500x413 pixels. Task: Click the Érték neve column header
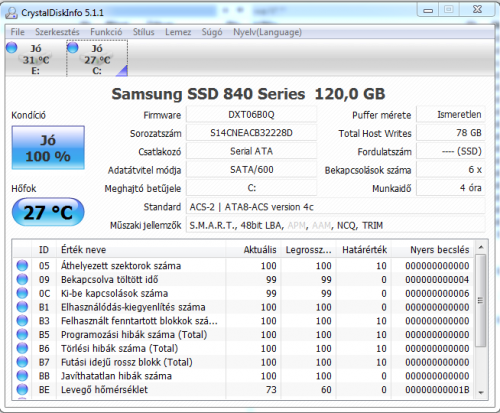point(141,250)
